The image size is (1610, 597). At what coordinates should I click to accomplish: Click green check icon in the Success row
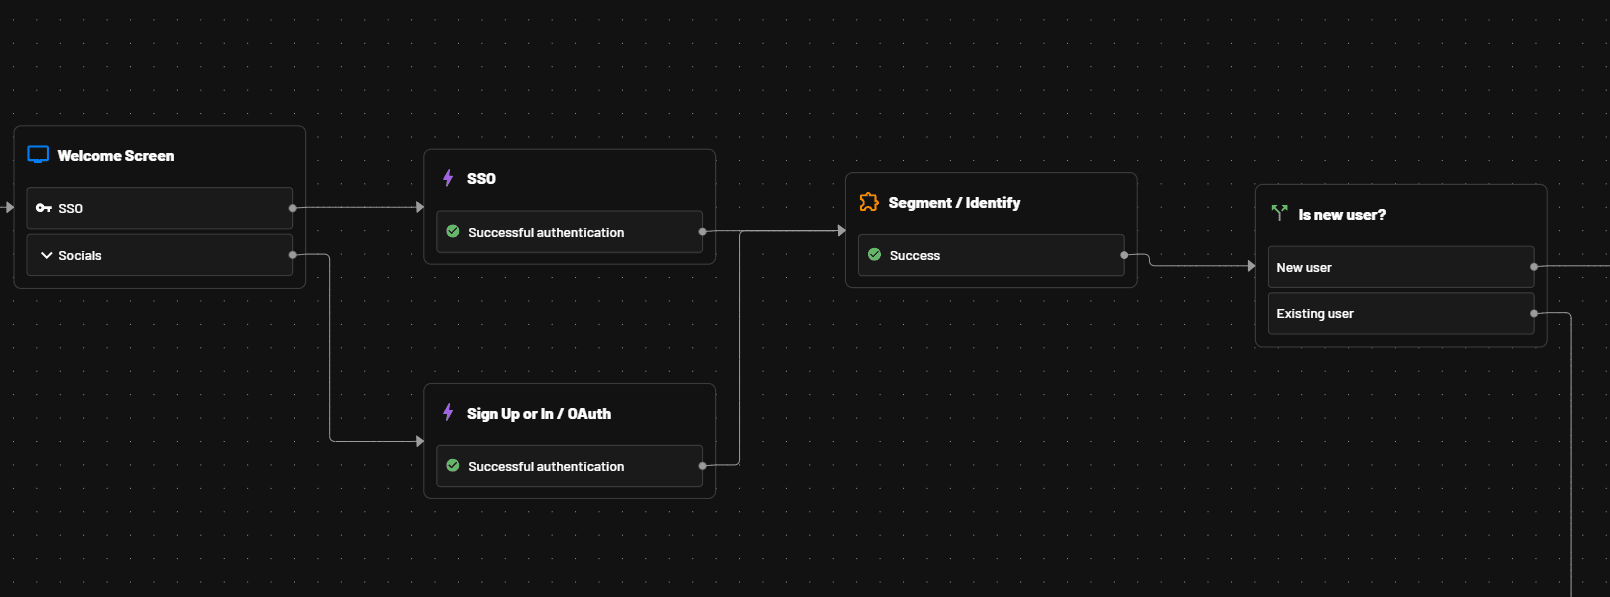[875, 255]
